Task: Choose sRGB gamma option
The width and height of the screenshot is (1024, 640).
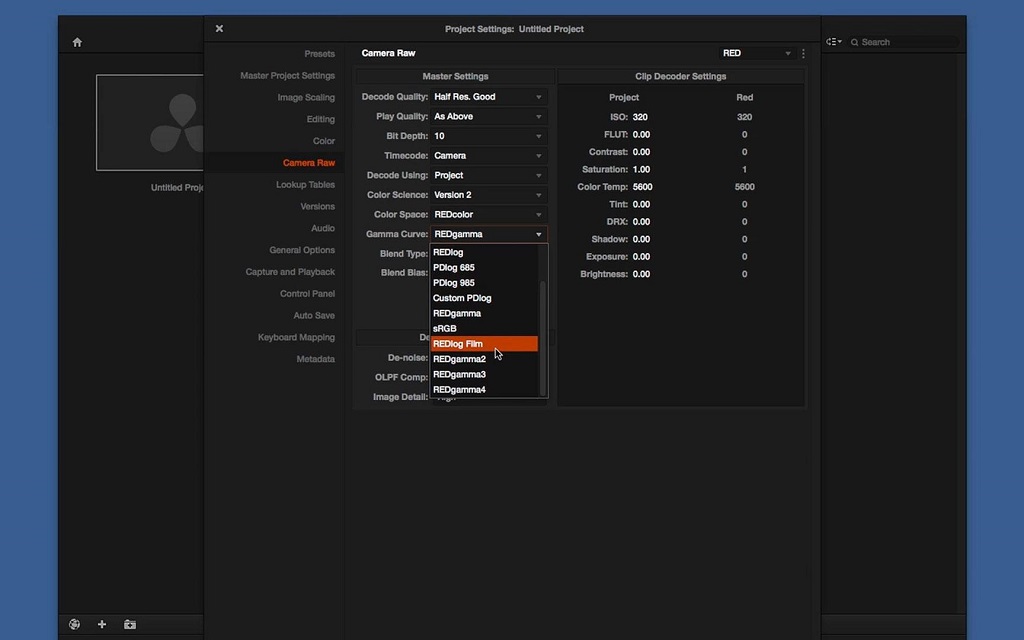Action: pos(484,328)
